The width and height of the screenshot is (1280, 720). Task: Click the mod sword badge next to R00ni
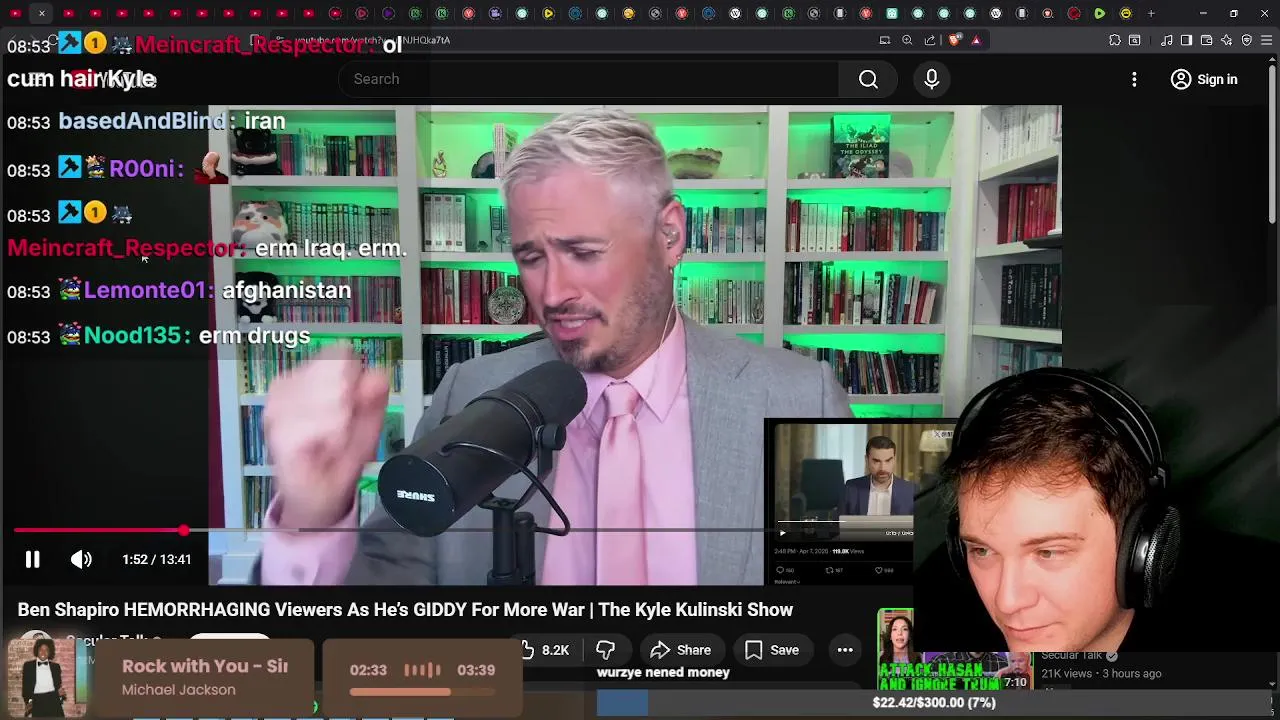[x=69, y=167]
